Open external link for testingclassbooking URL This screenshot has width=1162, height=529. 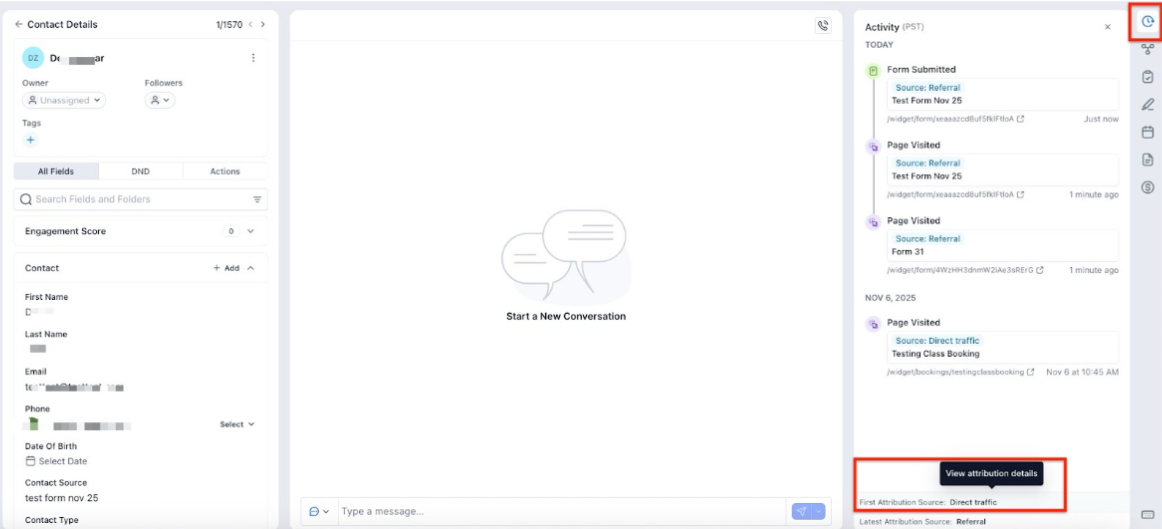pyautogui.click(x=1030, y=372)
